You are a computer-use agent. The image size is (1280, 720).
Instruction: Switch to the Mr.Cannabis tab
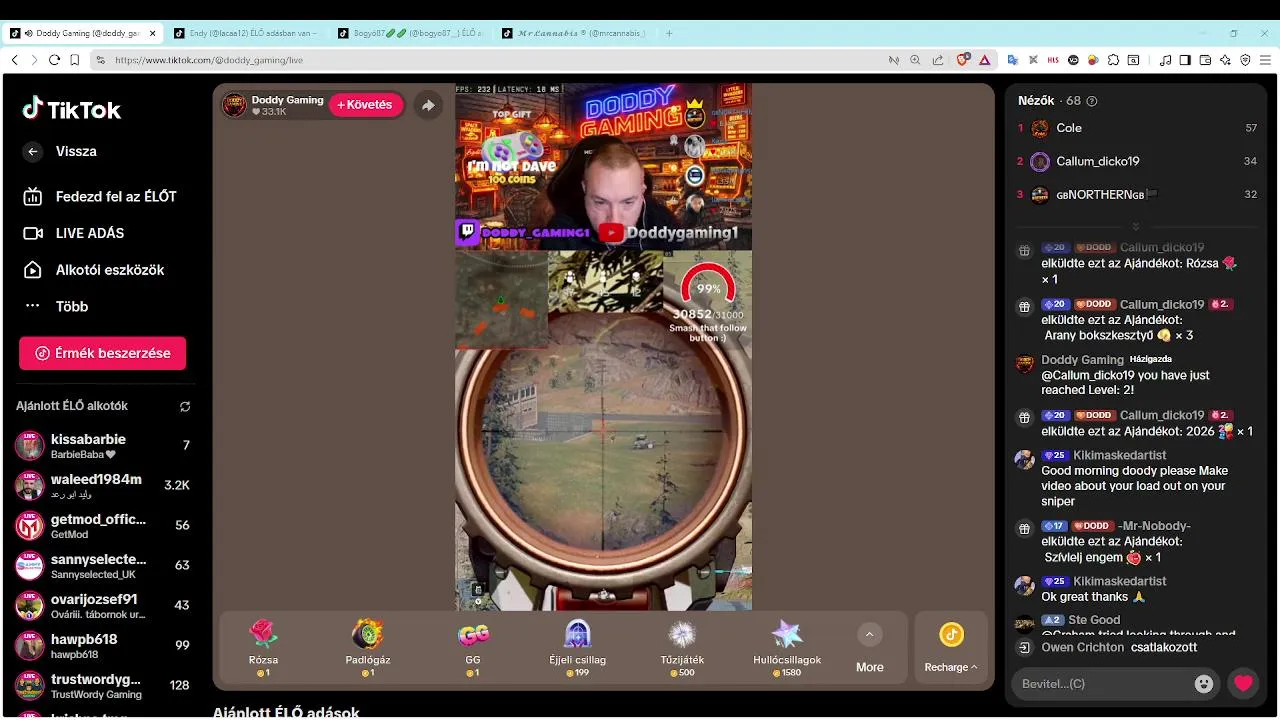pos(574,33)
